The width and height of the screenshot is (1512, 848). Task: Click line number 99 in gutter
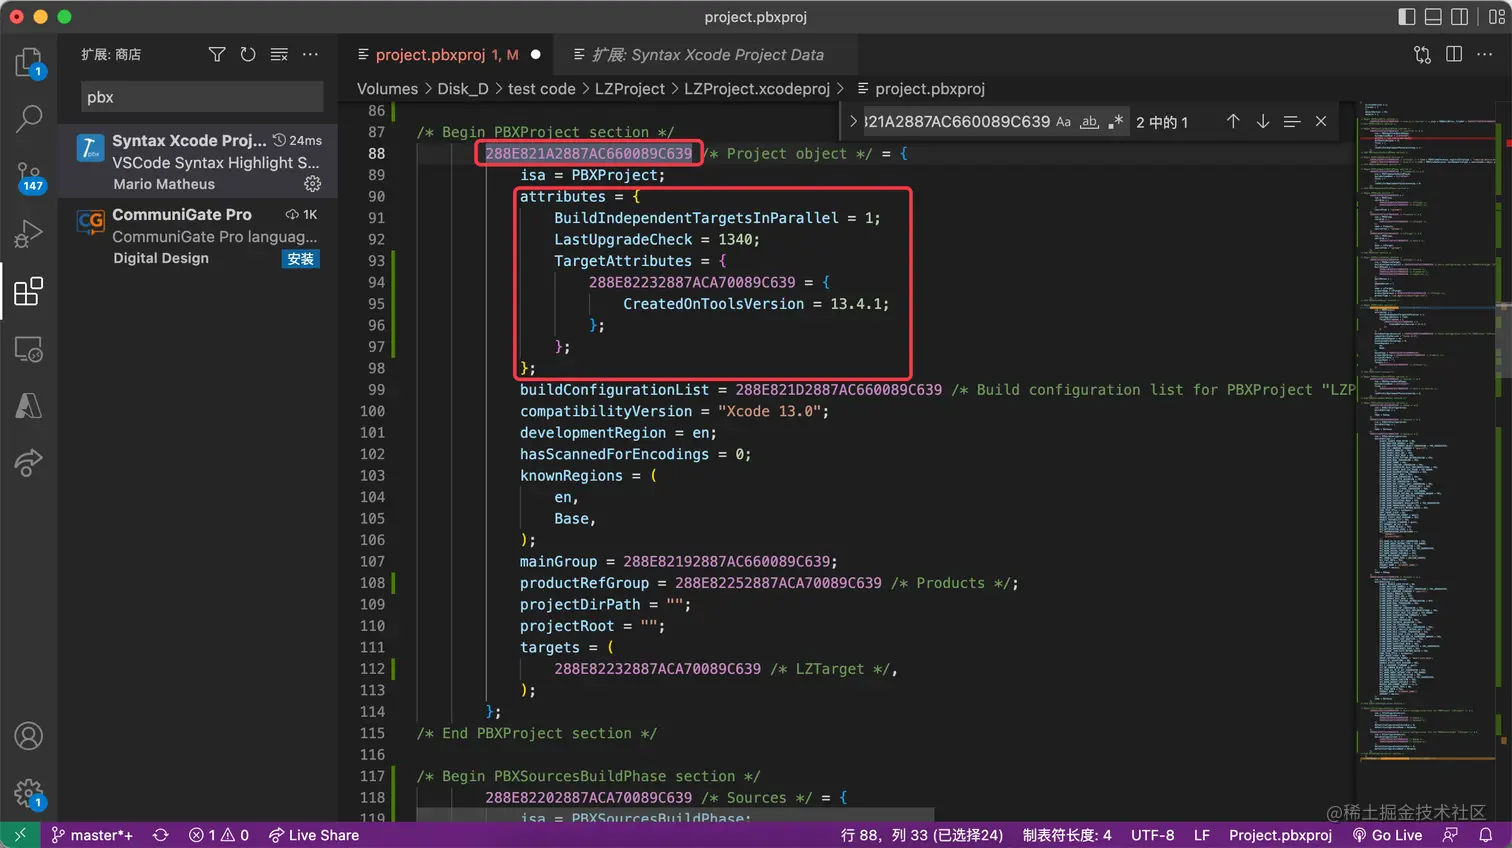(376, 390)
